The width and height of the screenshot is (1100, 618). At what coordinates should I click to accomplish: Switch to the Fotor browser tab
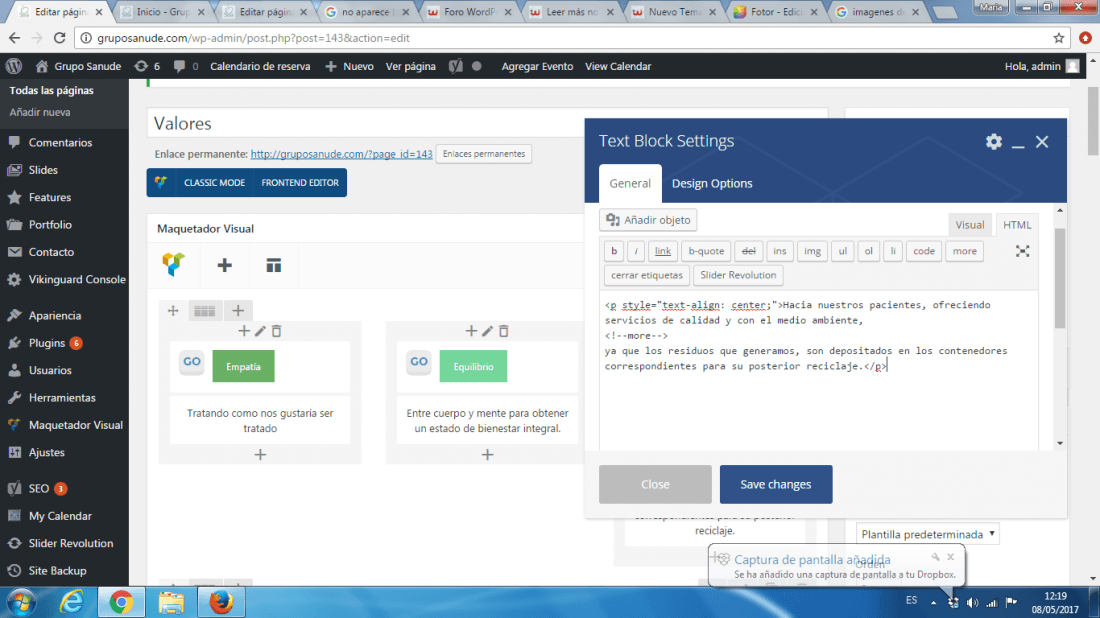click(x=776, y=12)
